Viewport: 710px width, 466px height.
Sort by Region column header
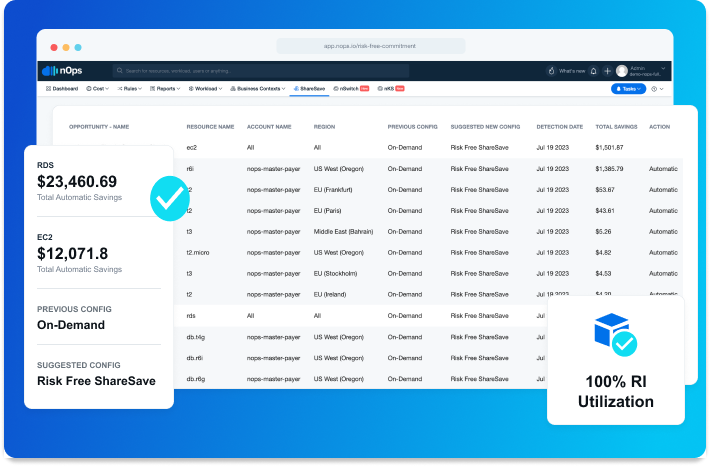(x=324, y=127)
